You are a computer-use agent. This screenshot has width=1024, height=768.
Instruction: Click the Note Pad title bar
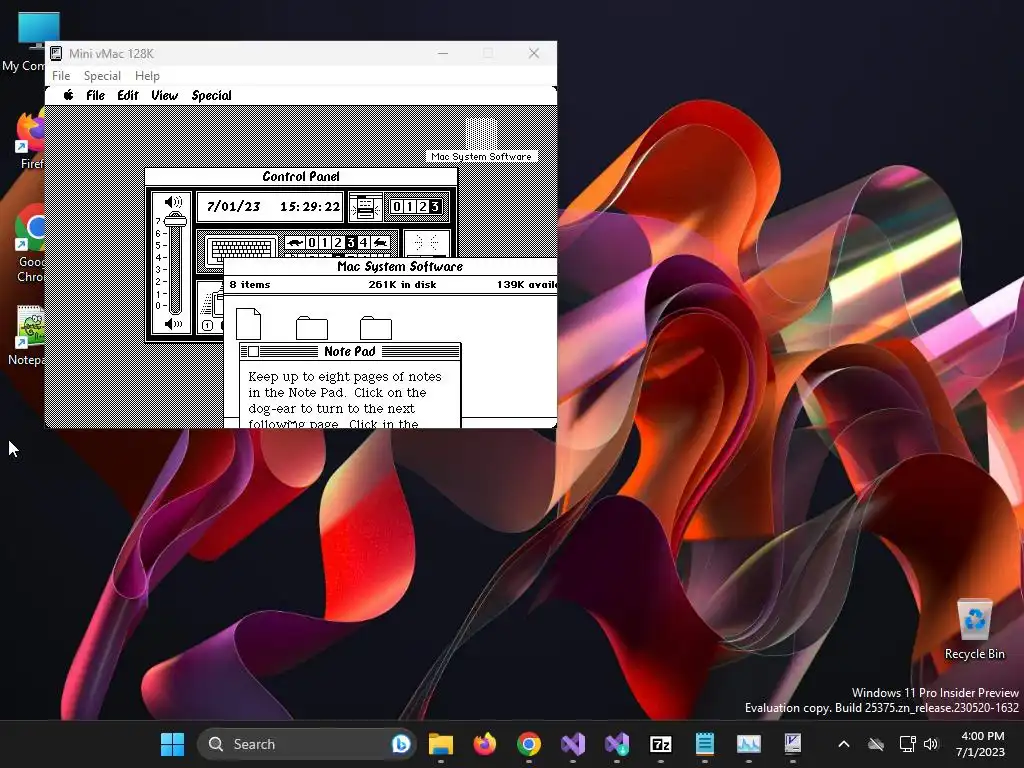(x=350, y=352)
